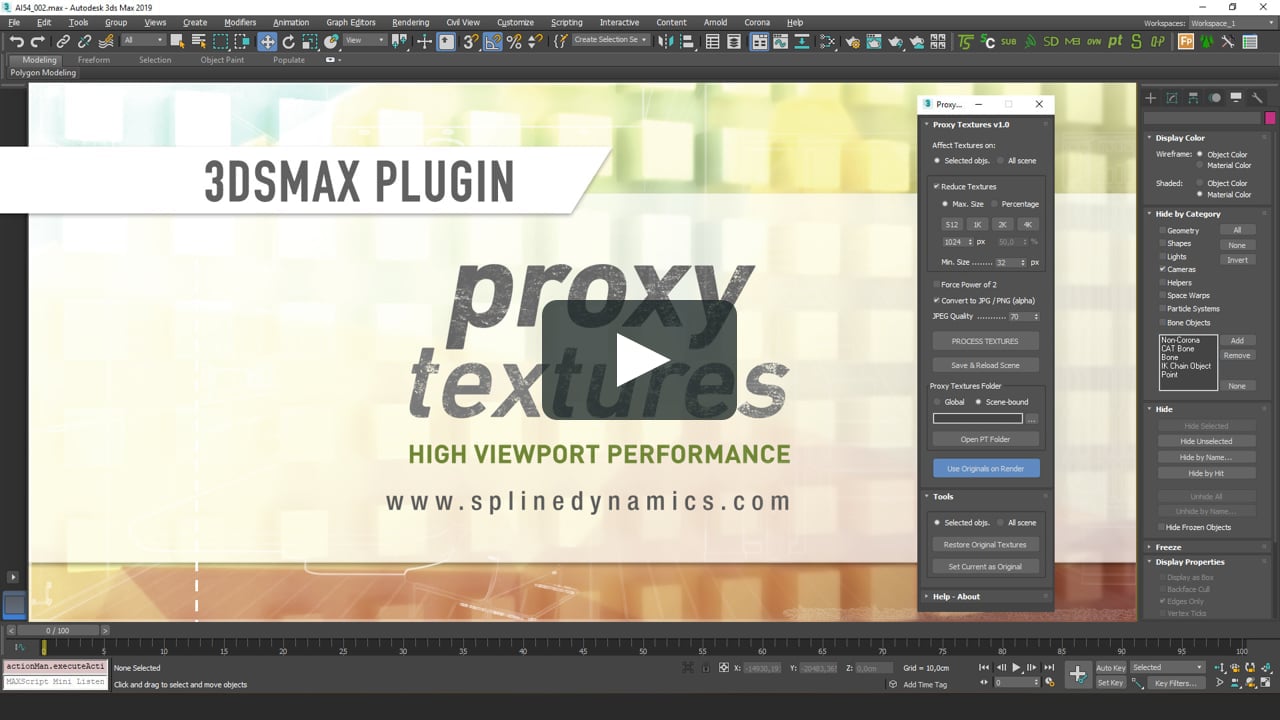Open the 'Selected' key mode dropdown
Screen dimensions: 1280x720
coord(1167,667)
